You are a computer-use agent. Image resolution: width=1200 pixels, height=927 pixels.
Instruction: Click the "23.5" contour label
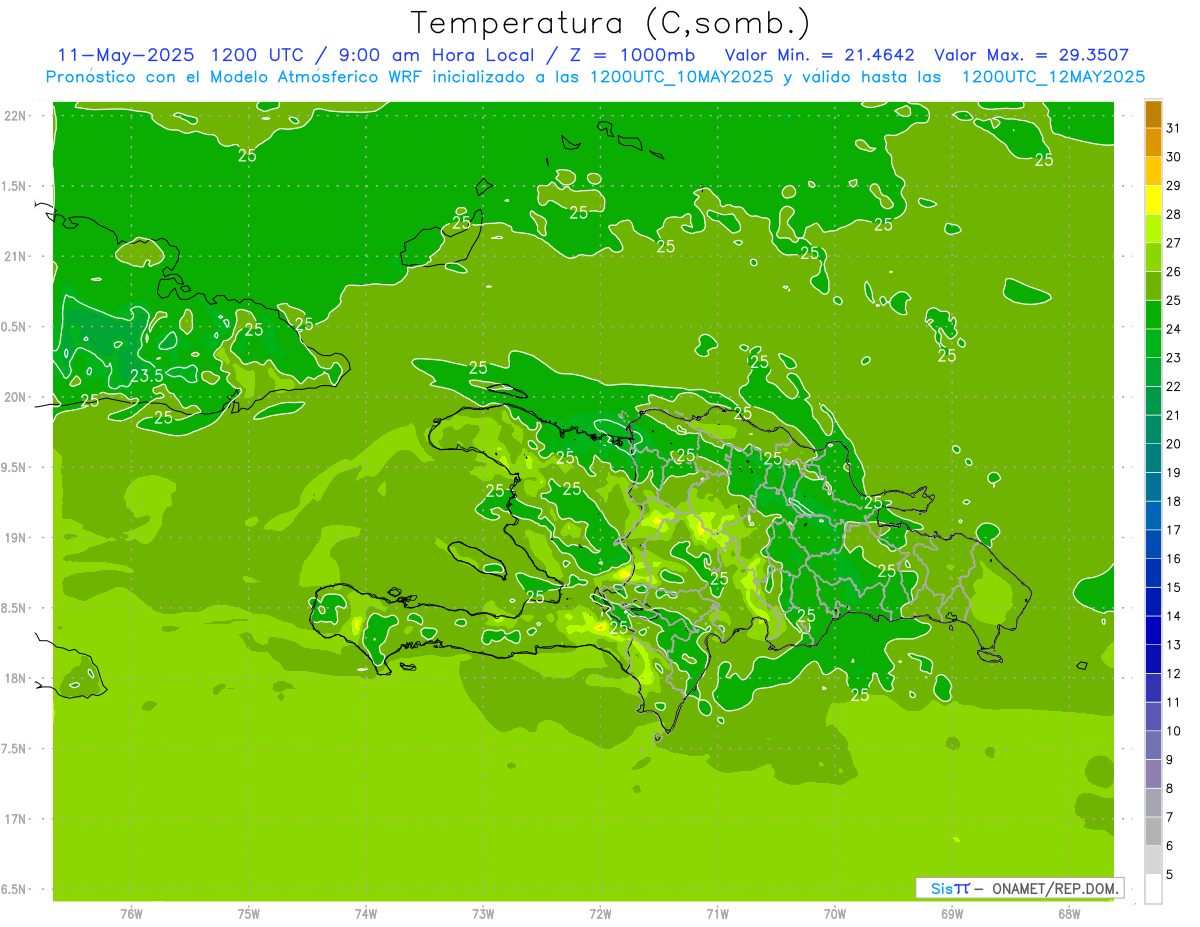coord(147,376)
